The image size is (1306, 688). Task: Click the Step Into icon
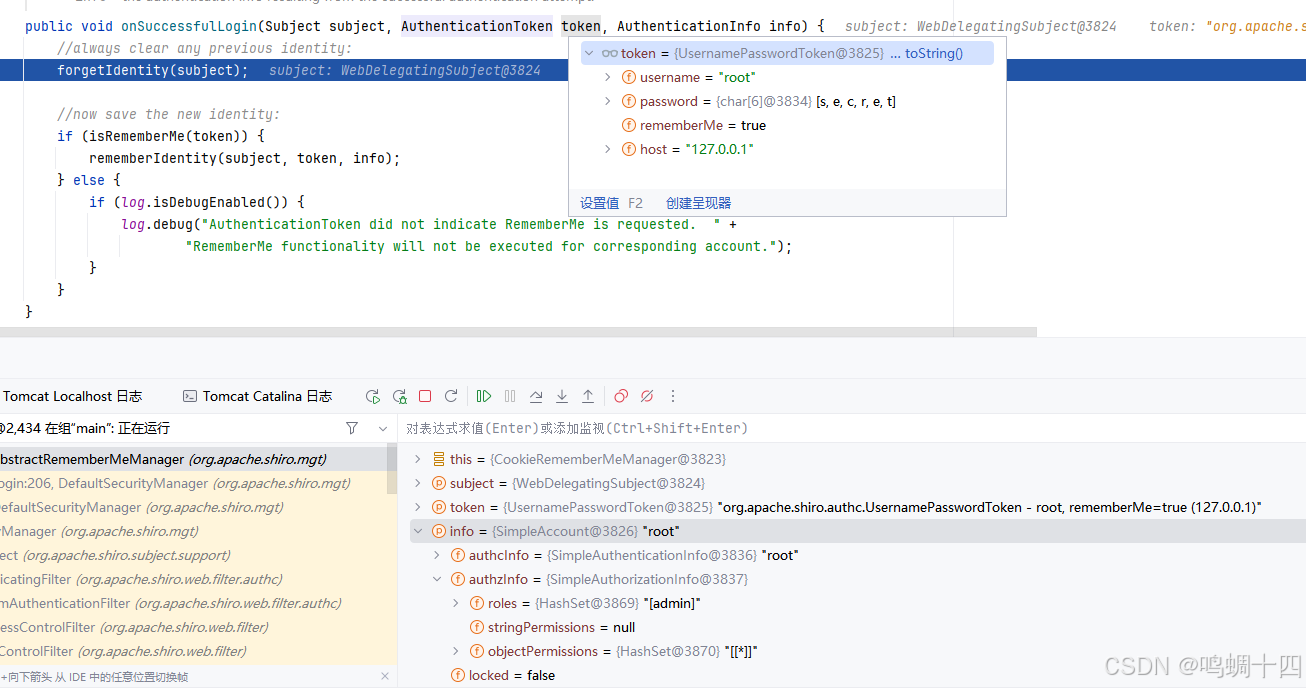[562, 396]
